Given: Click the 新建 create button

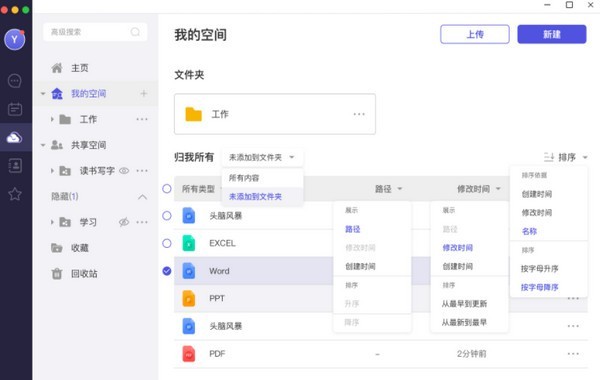Looking at the screenshot, I should tap(552, 34).
